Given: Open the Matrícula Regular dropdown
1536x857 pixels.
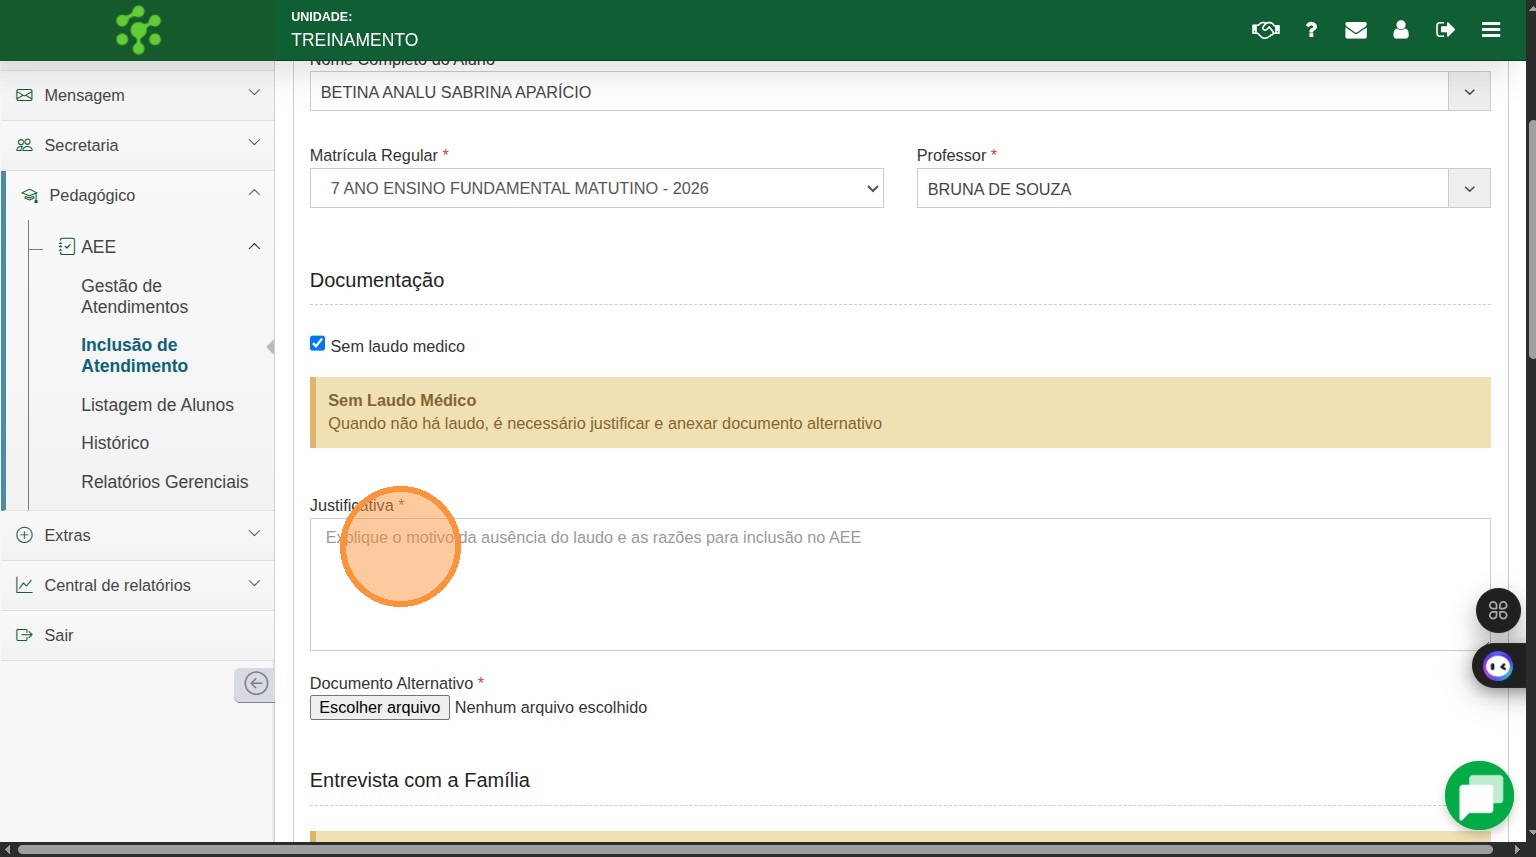Looking at the screenshot, I should pos(597,188).
